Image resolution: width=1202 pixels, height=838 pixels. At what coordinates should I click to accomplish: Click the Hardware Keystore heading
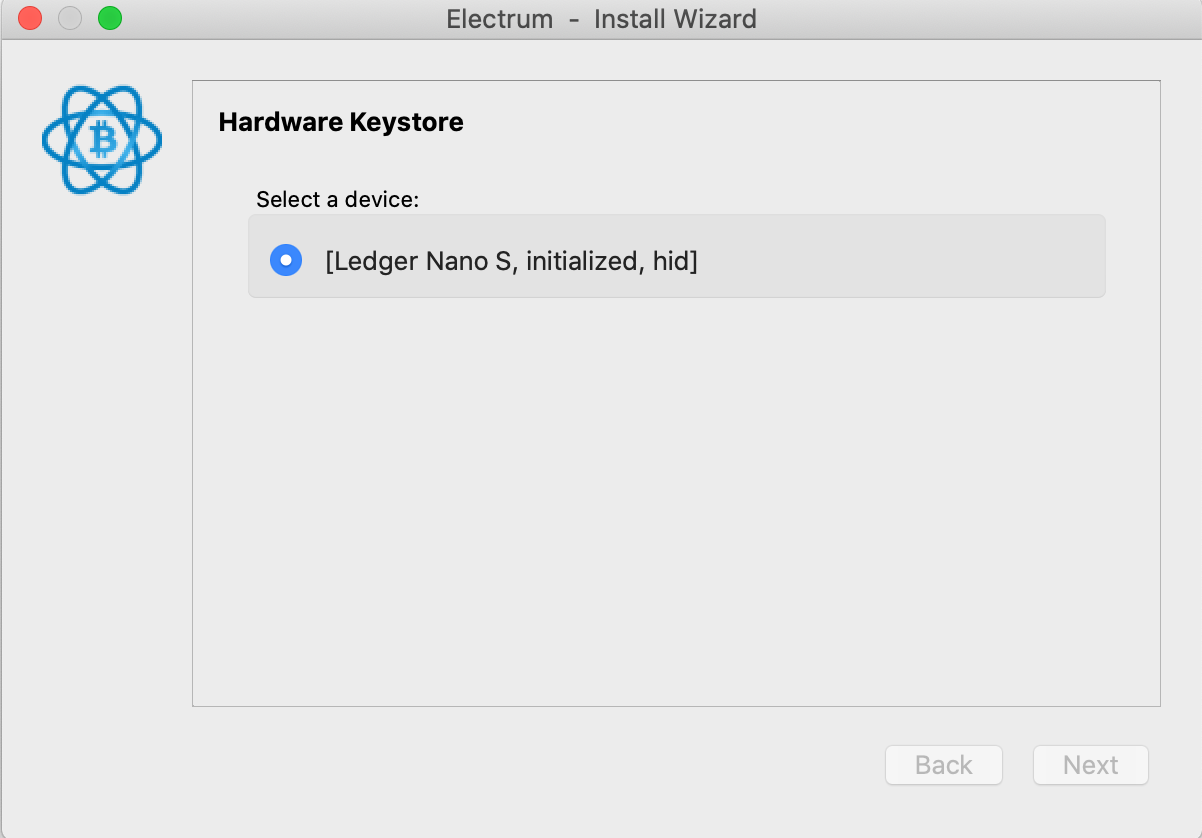(x=341, y=123)
